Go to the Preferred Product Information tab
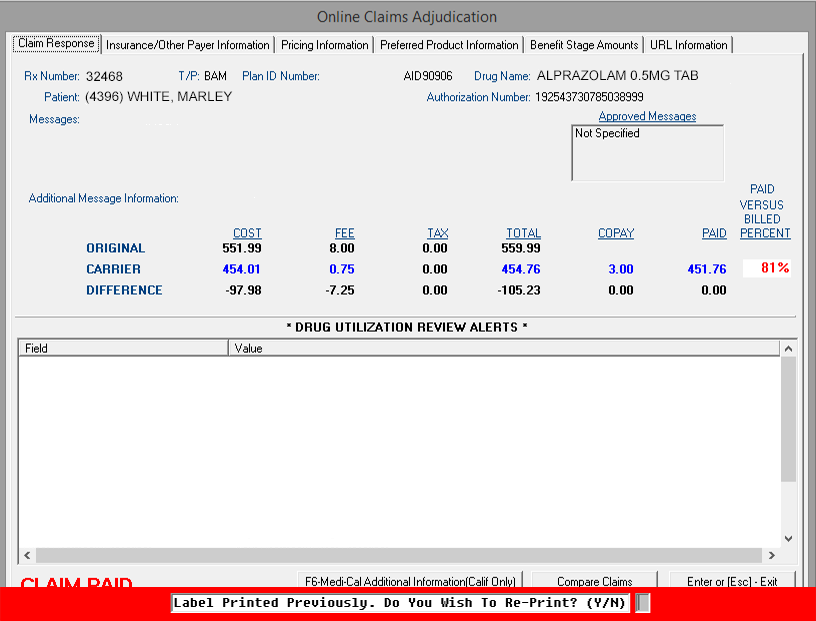The width and height of the screenshot is (816, 621). pos(449,45)
